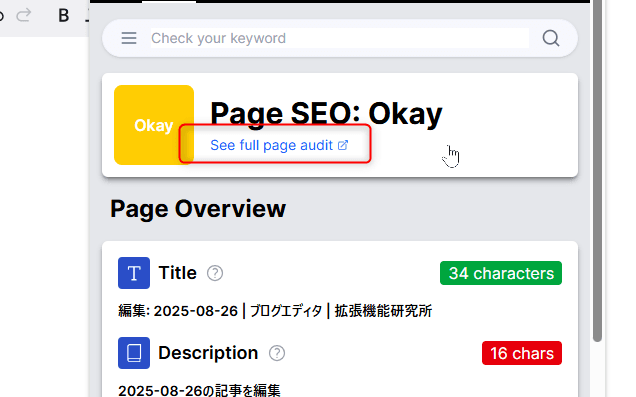Click the Description book icon

tap(134, 353)
